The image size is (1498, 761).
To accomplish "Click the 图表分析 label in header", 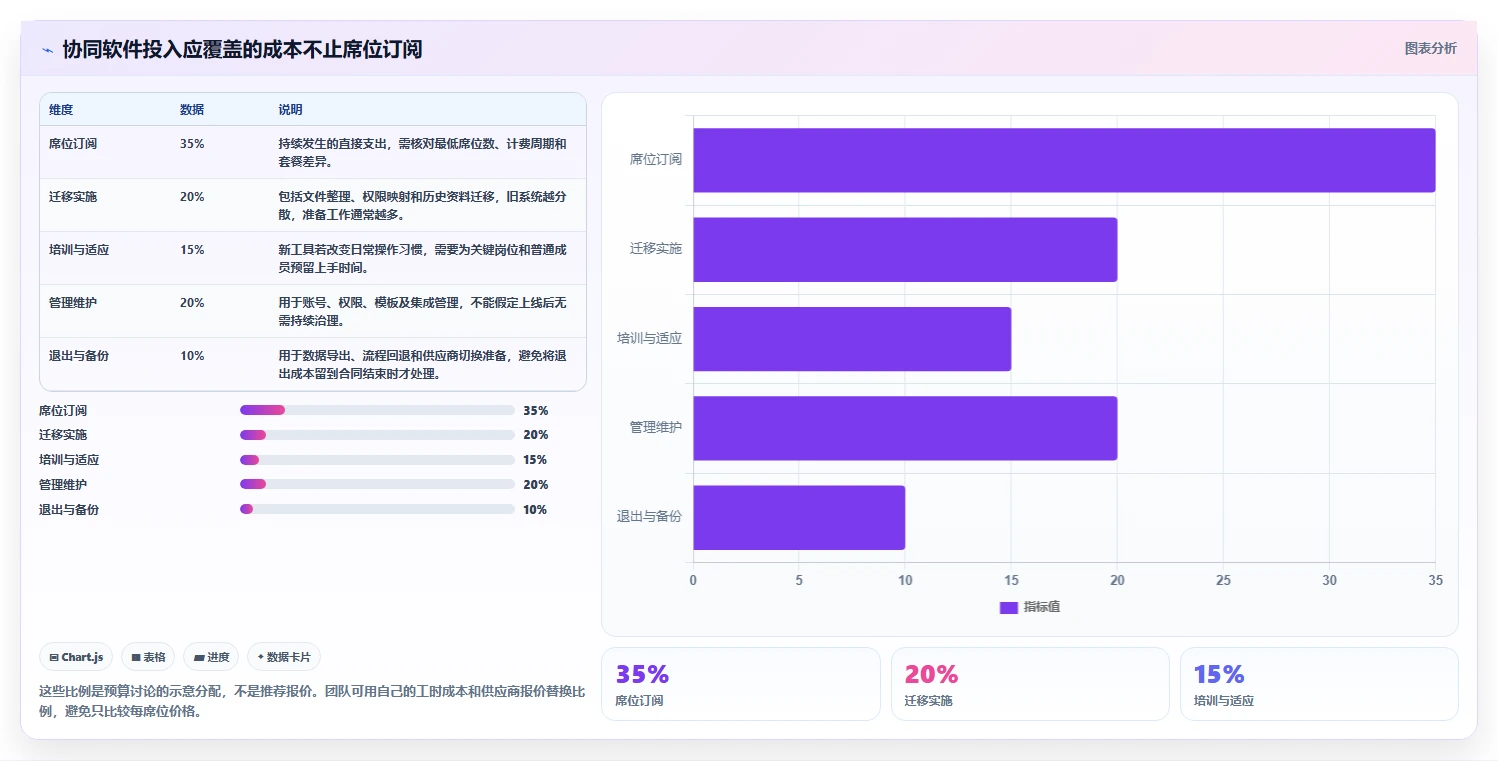I will point(1430,48).
